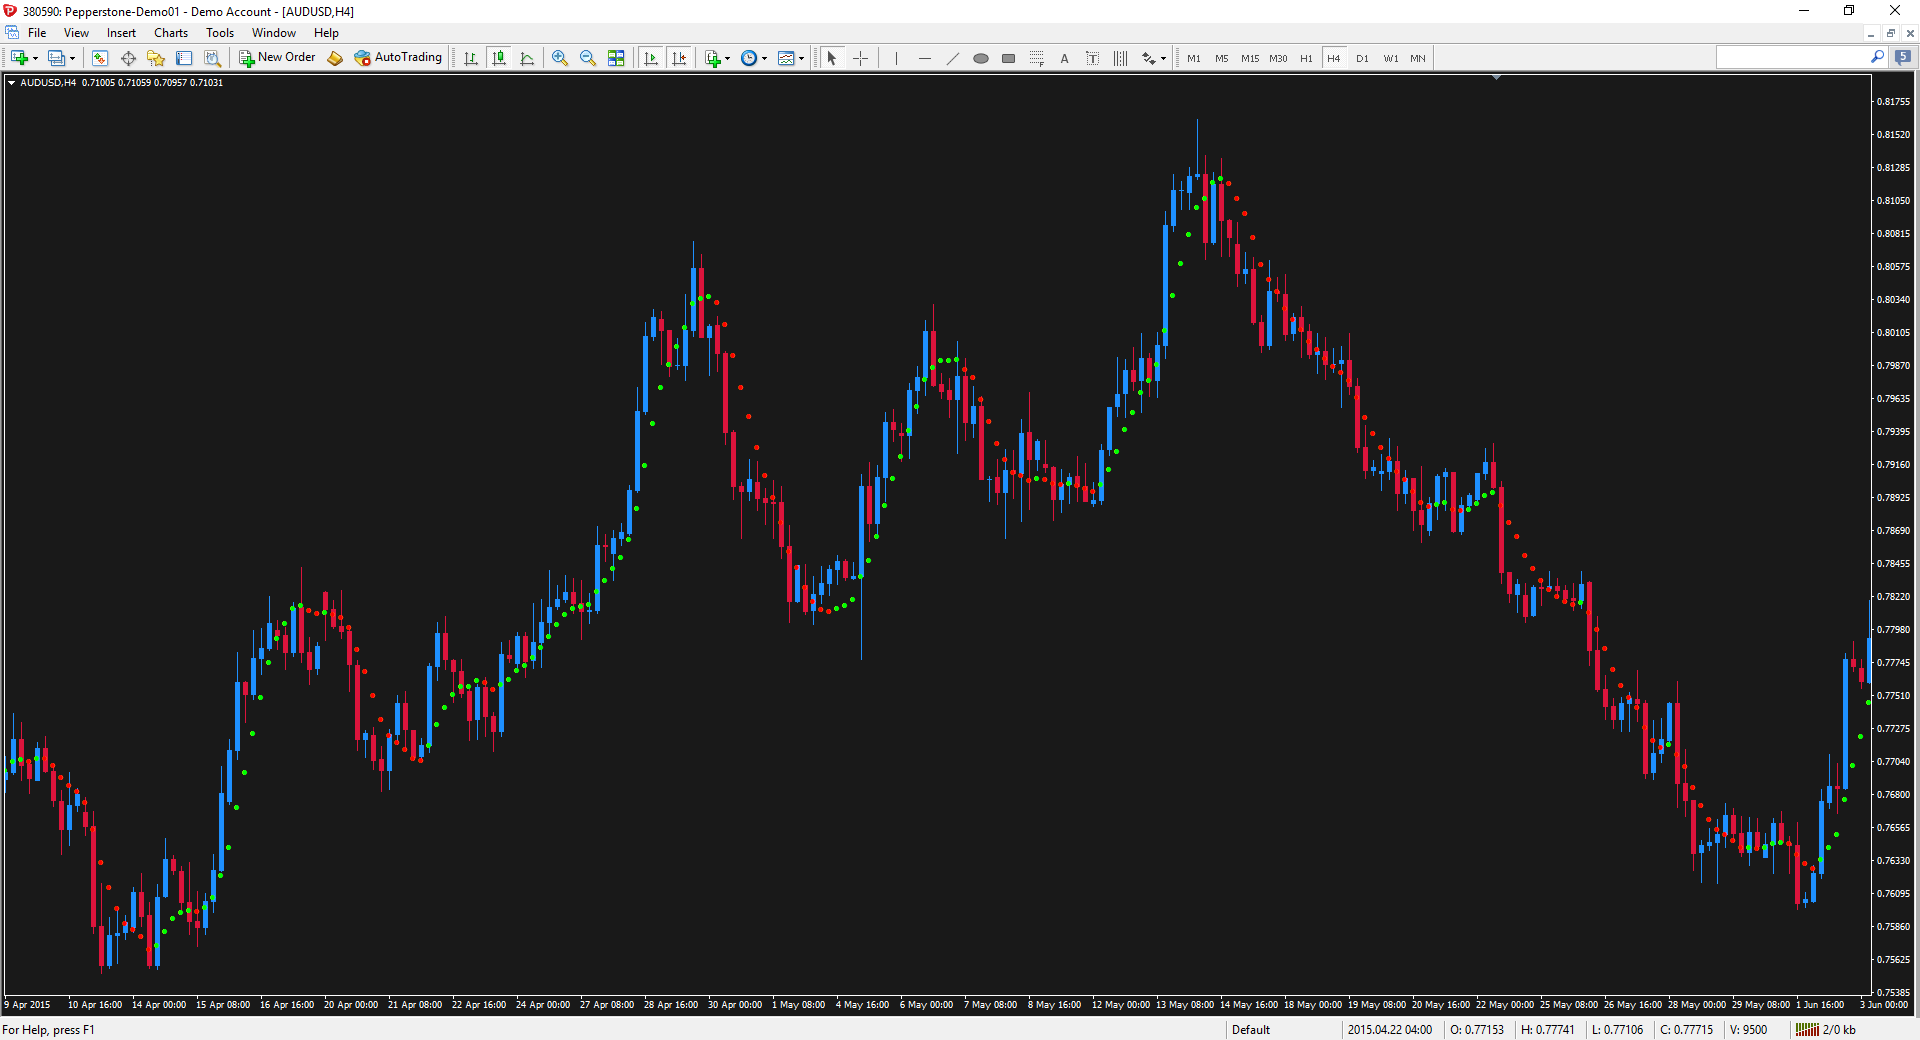
Task: Open the Insert menu
Action: 121,33
